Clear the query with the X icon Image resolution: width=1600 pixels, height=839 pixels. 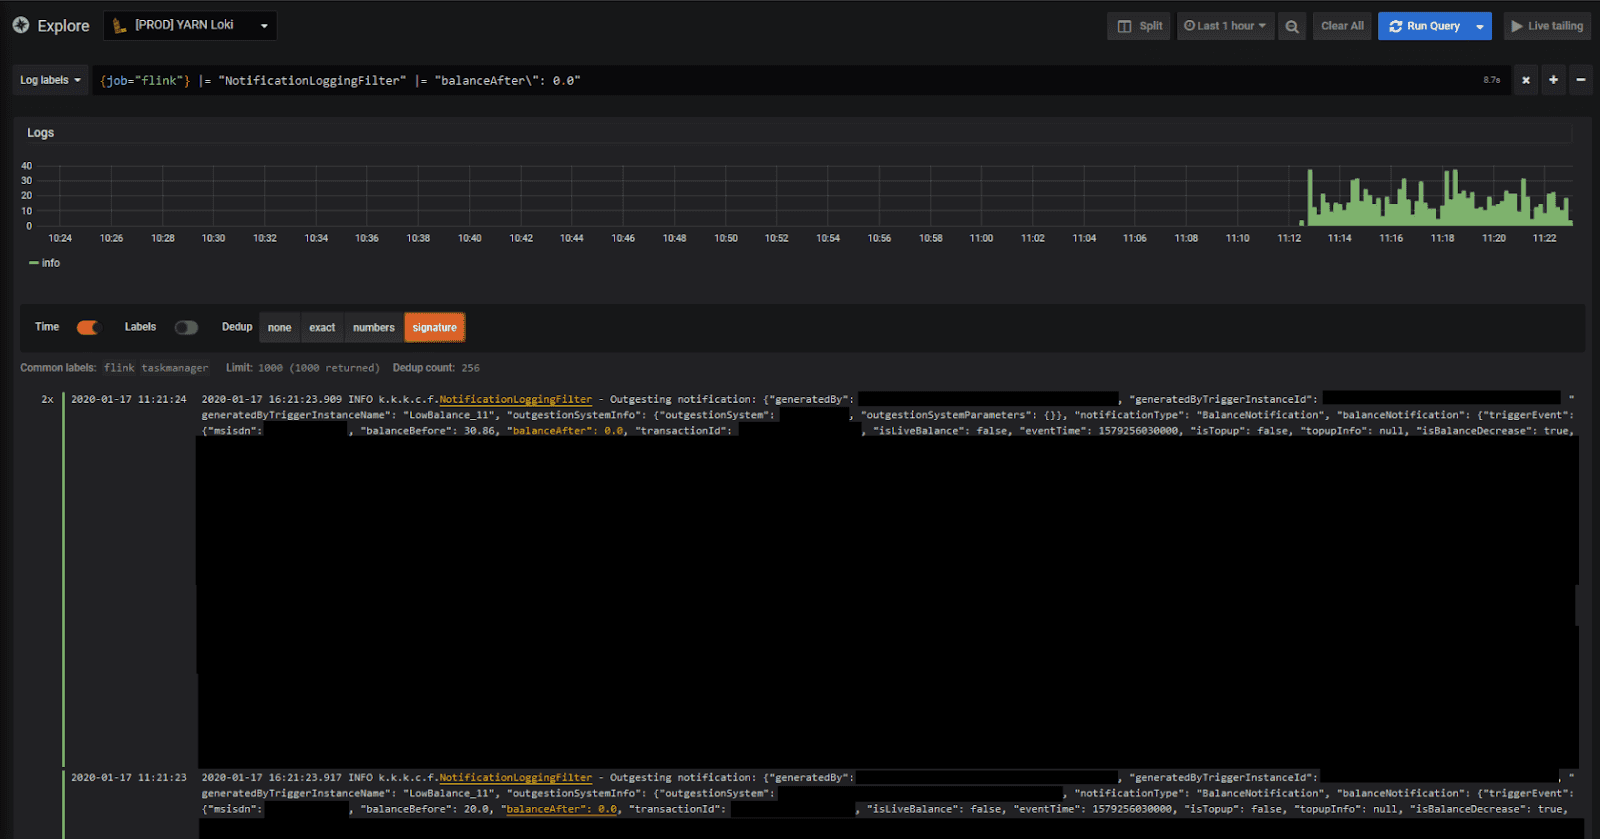(1526, 80)
